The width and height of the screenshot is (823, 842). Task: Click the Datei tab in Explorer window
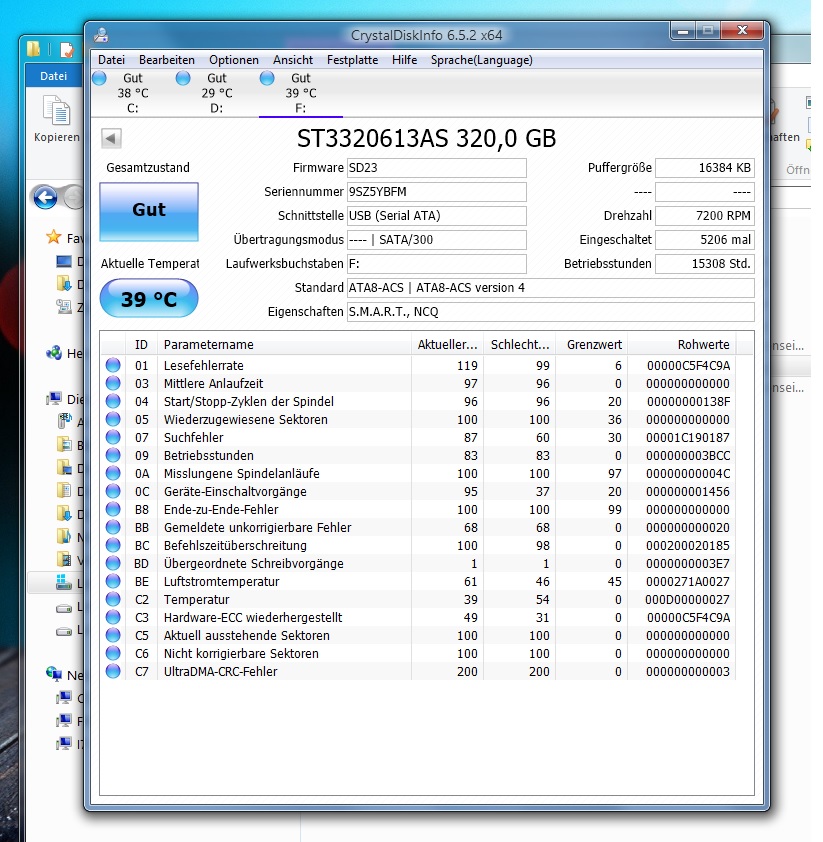tap(54, 76)
